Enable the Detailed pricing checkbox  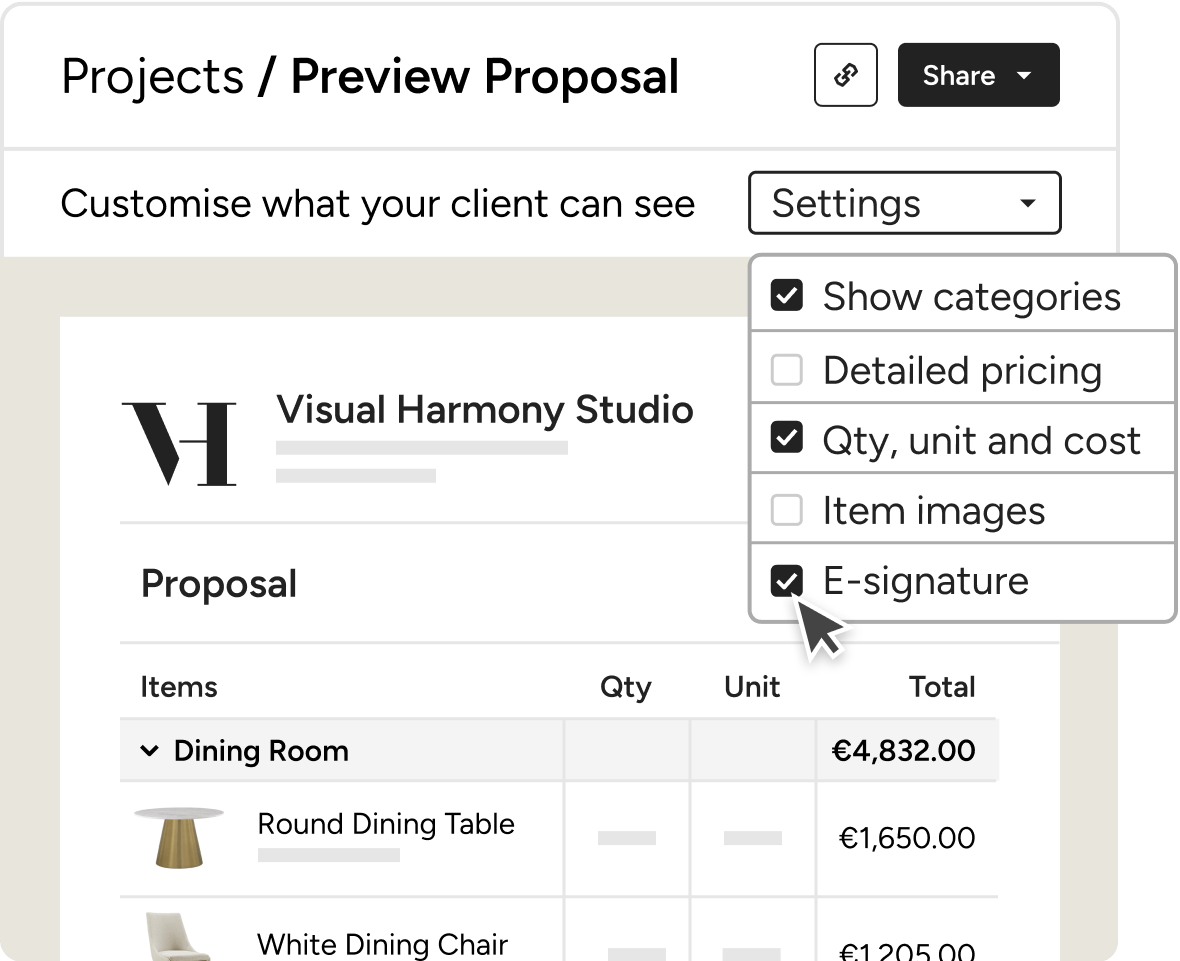(786, 369)
